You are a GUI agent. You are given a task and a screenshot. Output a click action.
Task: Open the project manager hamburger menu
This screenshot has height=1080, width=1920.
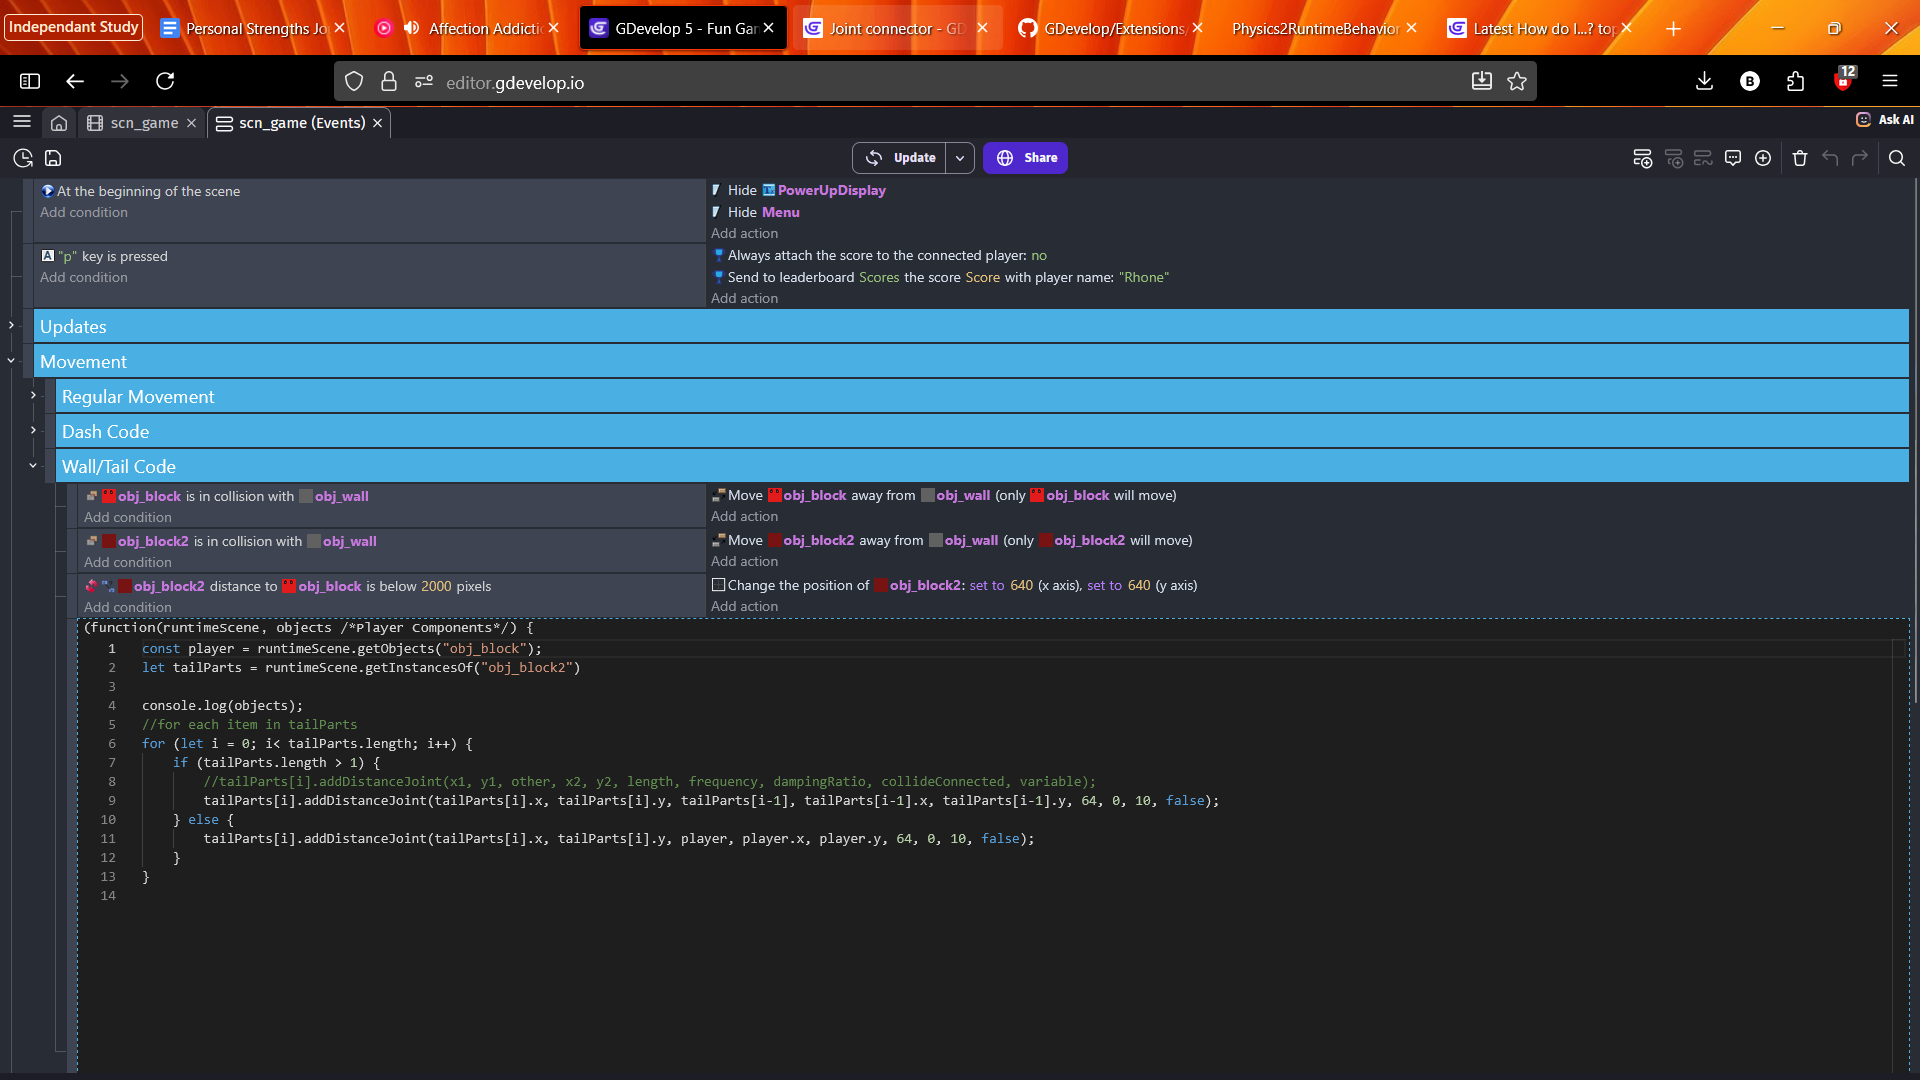pos(22,122)
